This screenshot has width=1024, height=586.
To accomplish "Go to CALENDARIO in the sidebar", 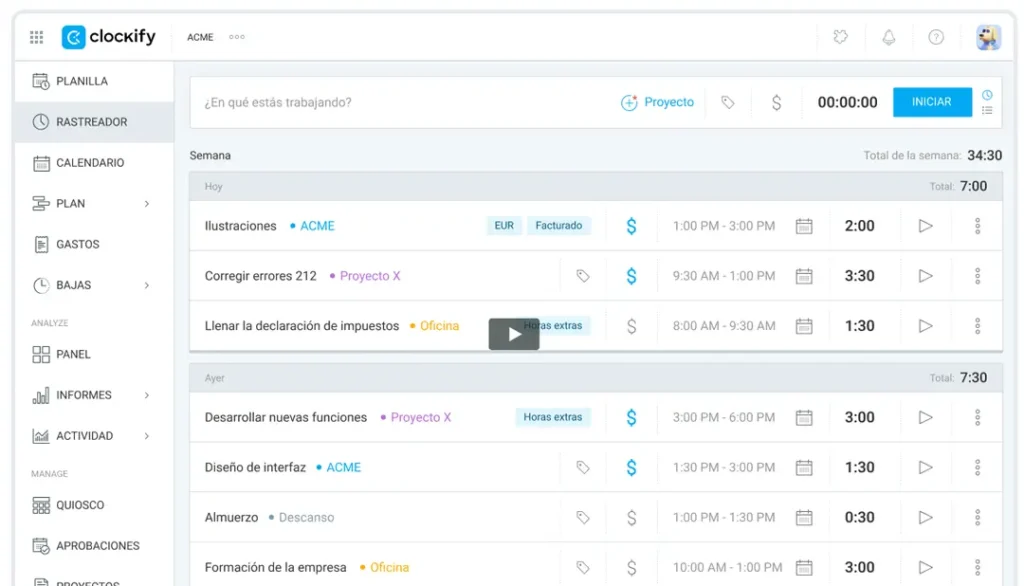I will click(x=90, y=163).
